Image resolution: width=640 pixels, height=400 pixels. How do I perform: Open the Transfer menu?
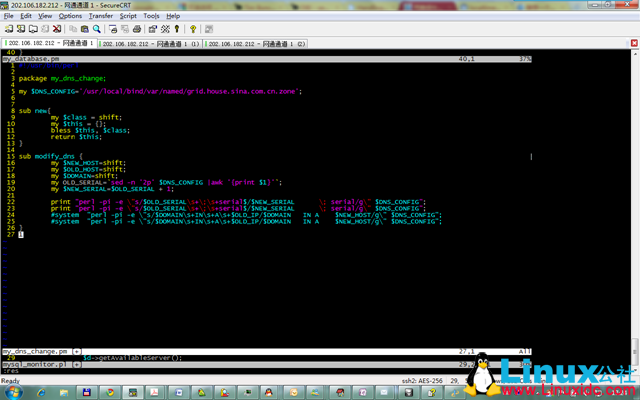pos(100,16)
